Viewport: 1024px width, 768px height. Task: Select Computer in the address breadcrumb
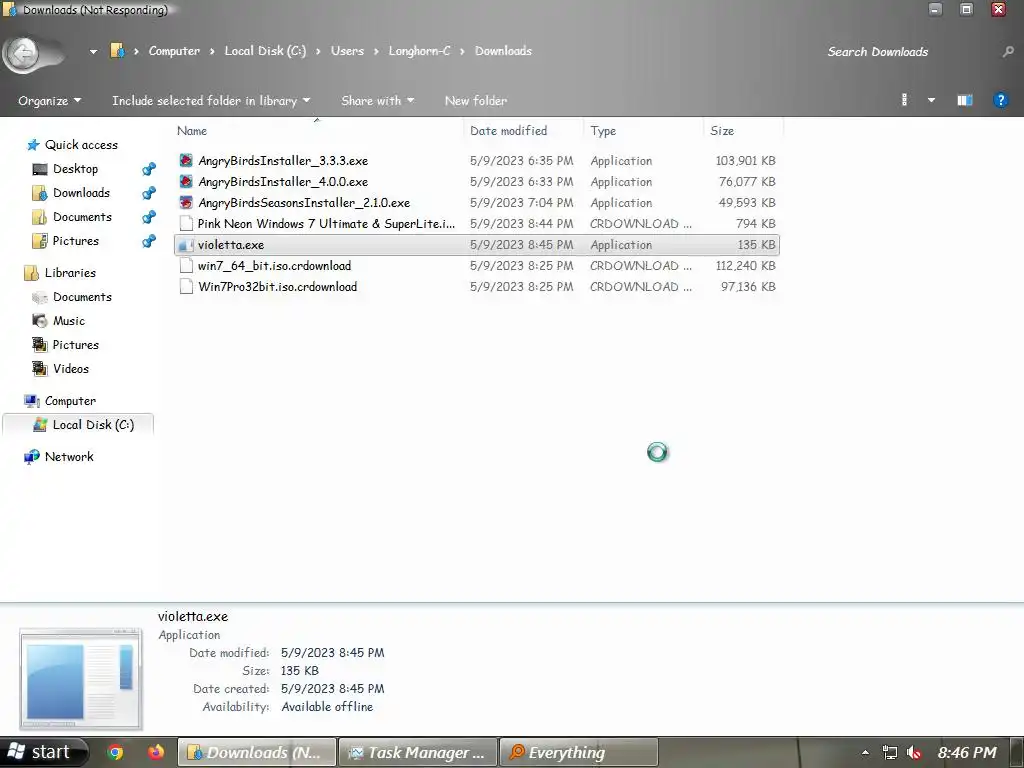click(x=174, y=51)
